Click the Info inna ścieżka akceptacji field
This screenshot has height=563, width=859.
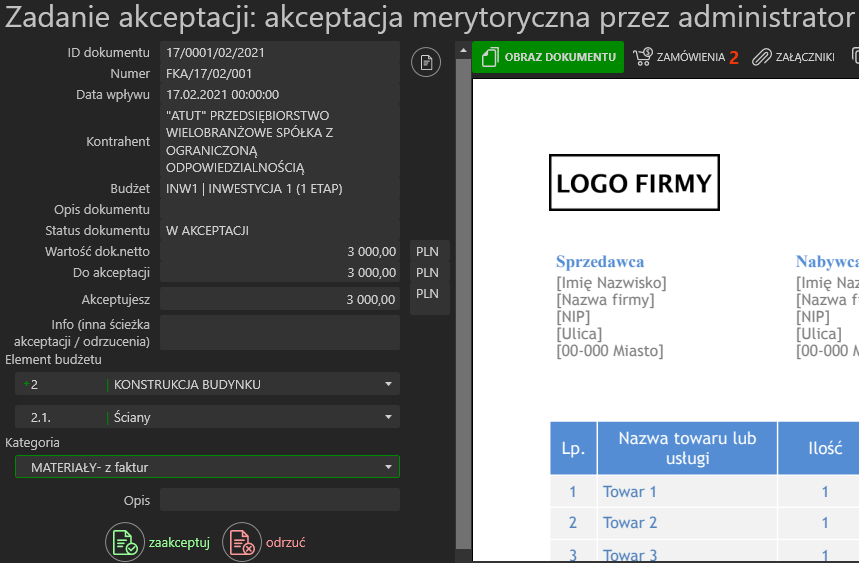[279, 332]
